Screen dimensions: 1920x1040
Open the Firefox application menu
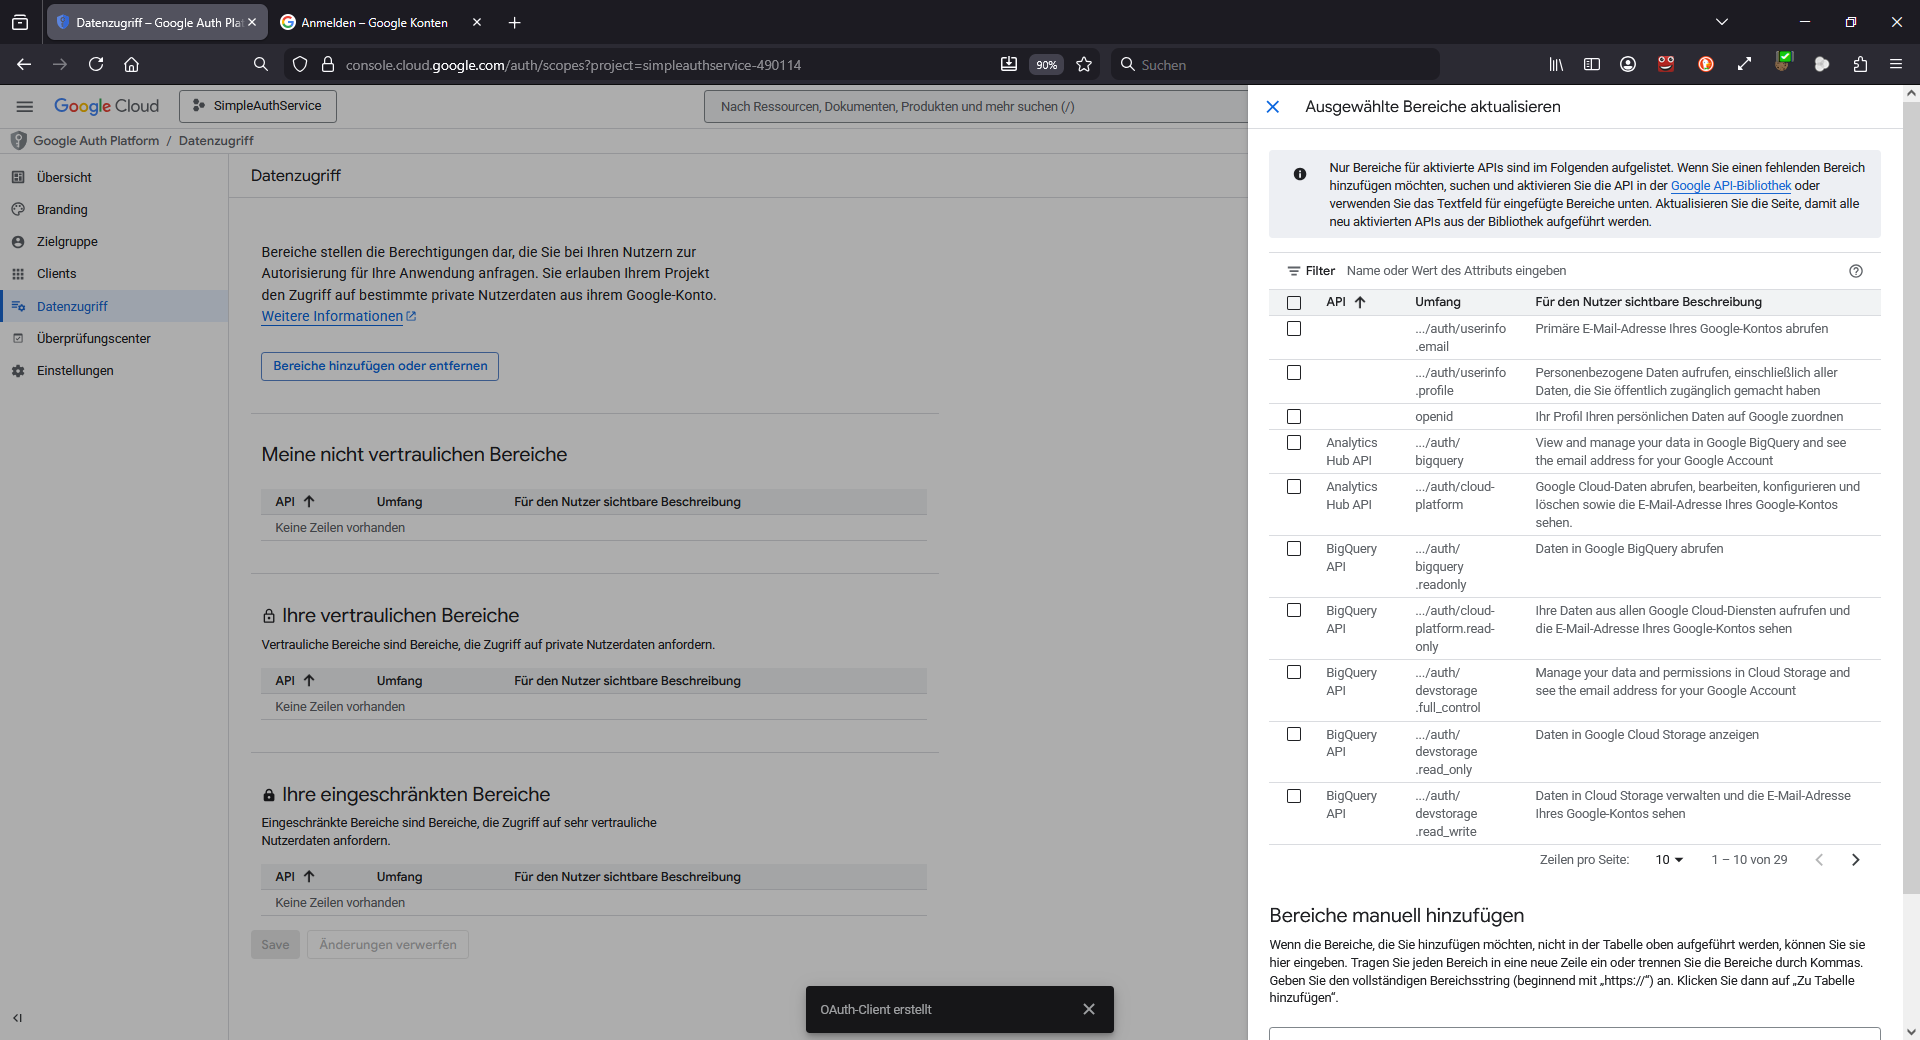(1896, 64)
